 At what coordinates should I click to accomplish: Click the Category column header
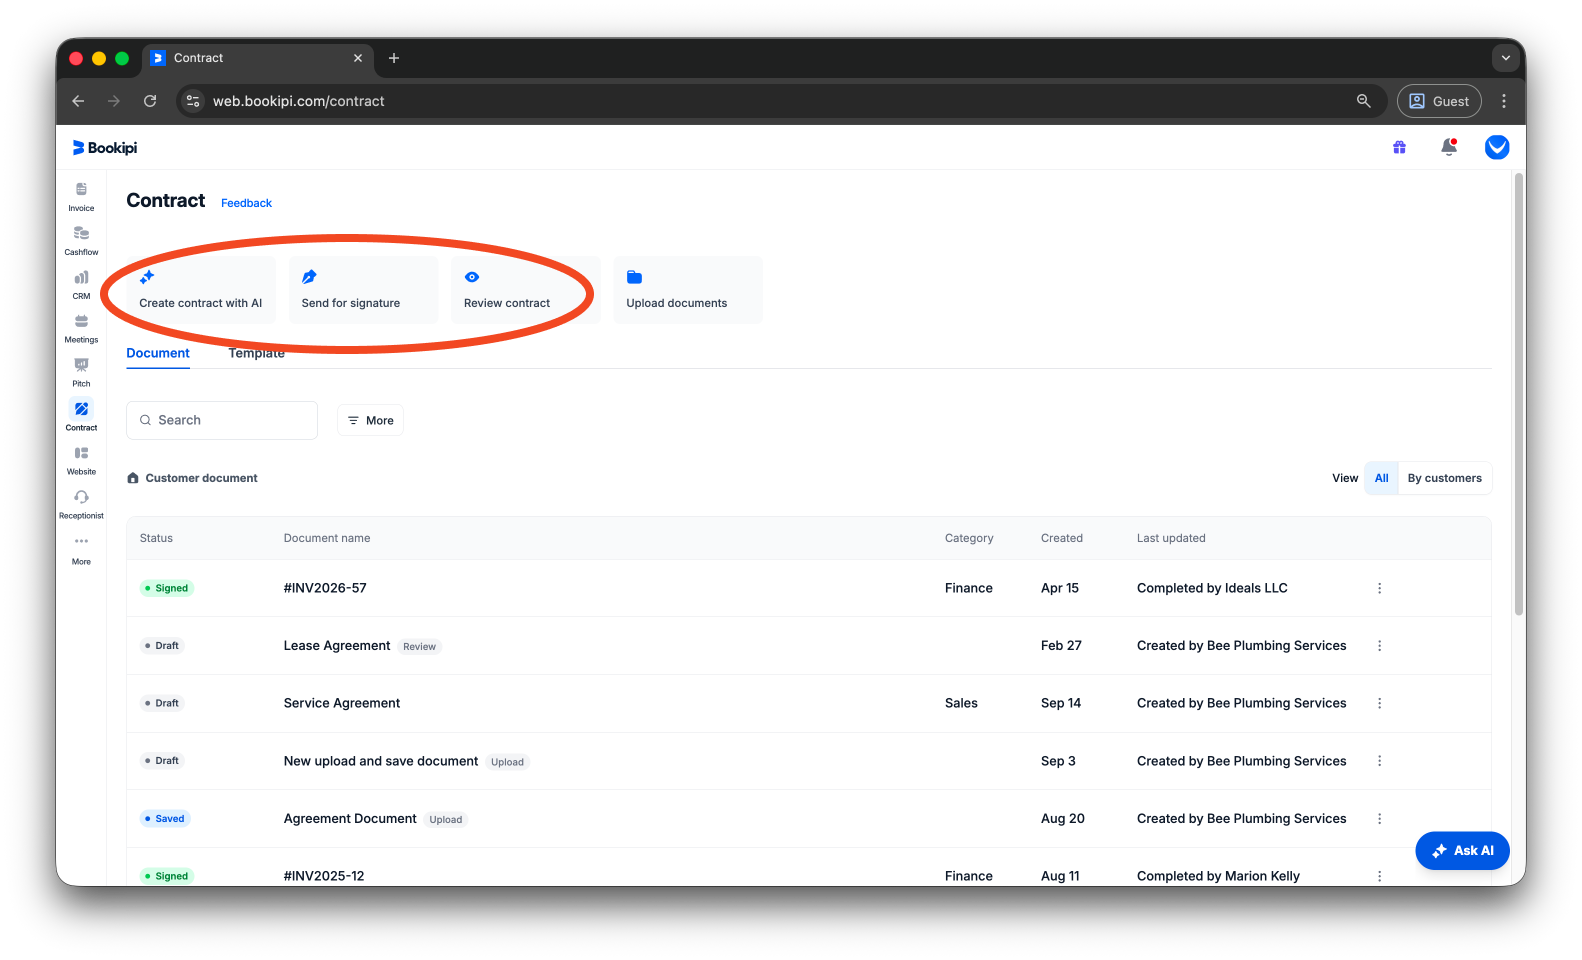(969, 538)
